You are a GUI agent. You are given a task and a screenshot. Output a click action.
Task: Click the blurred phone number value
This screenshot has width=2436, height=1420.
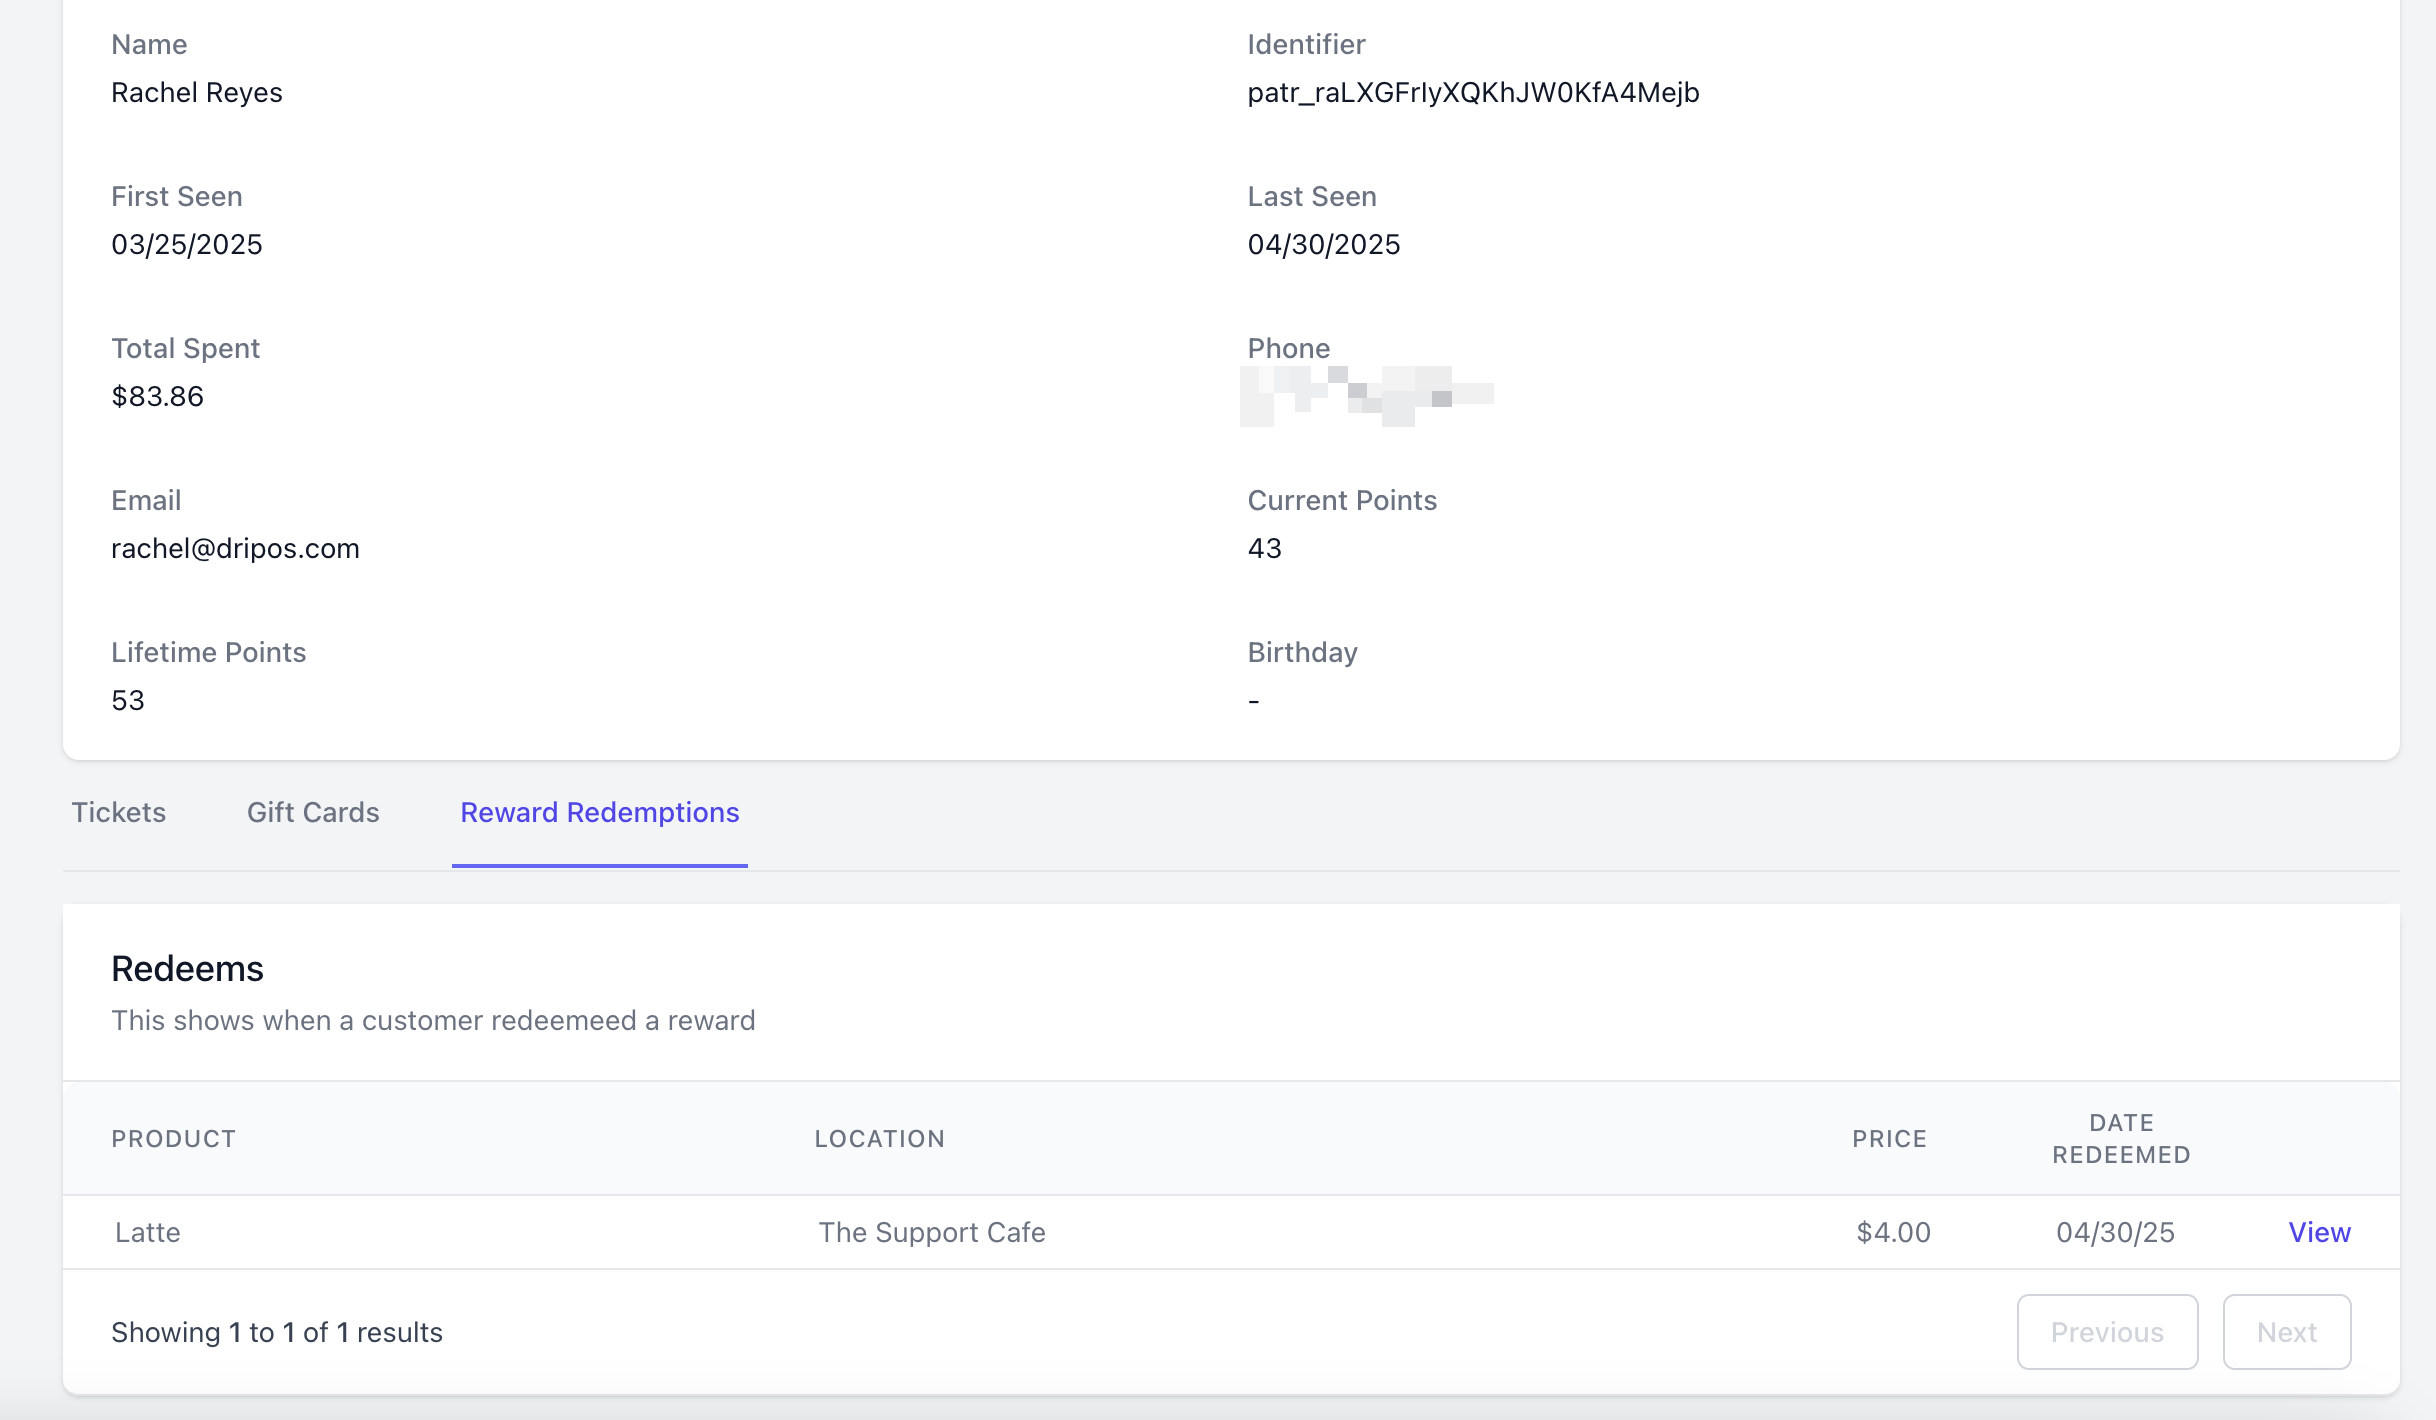[1366, 396]
